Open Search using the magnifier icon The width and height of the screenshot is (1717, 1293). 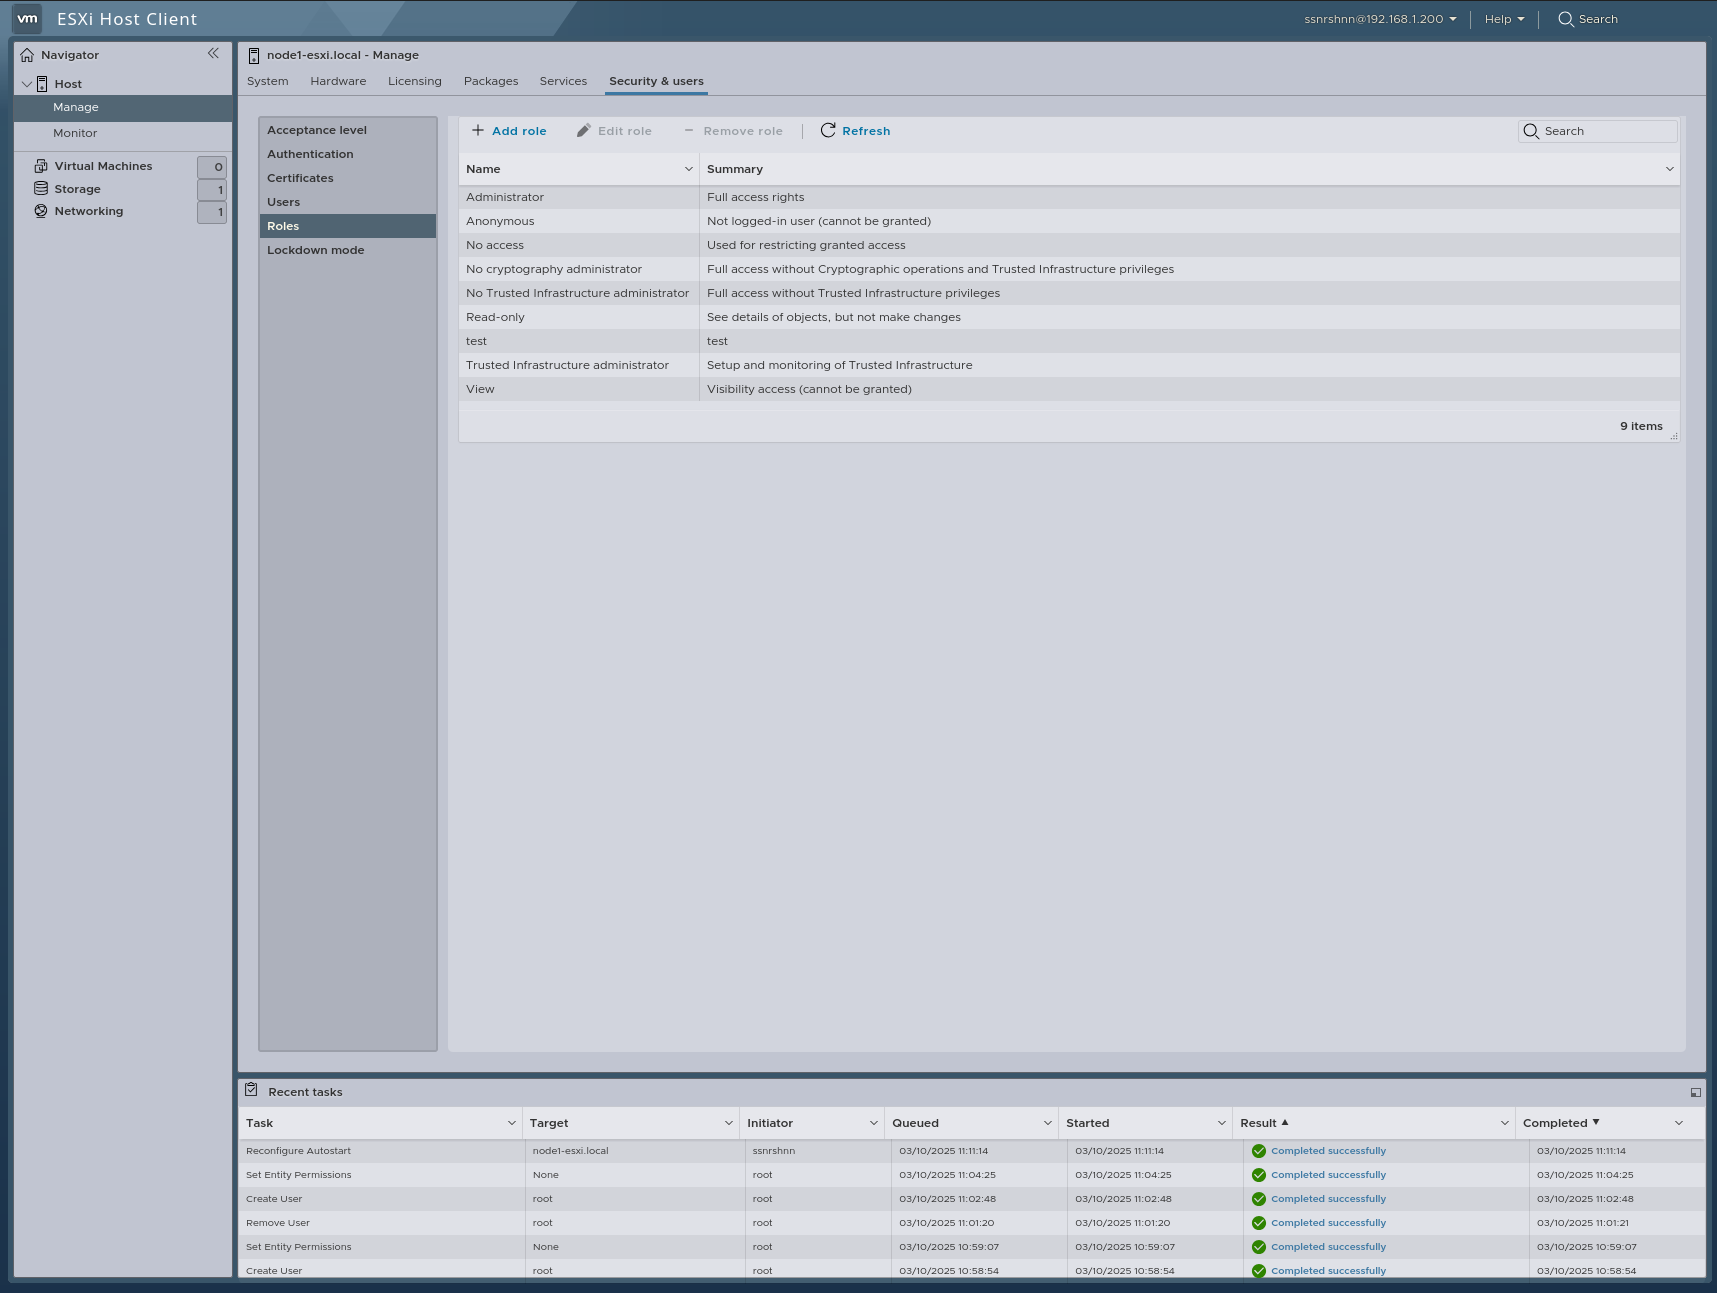tap(1565, 18)
